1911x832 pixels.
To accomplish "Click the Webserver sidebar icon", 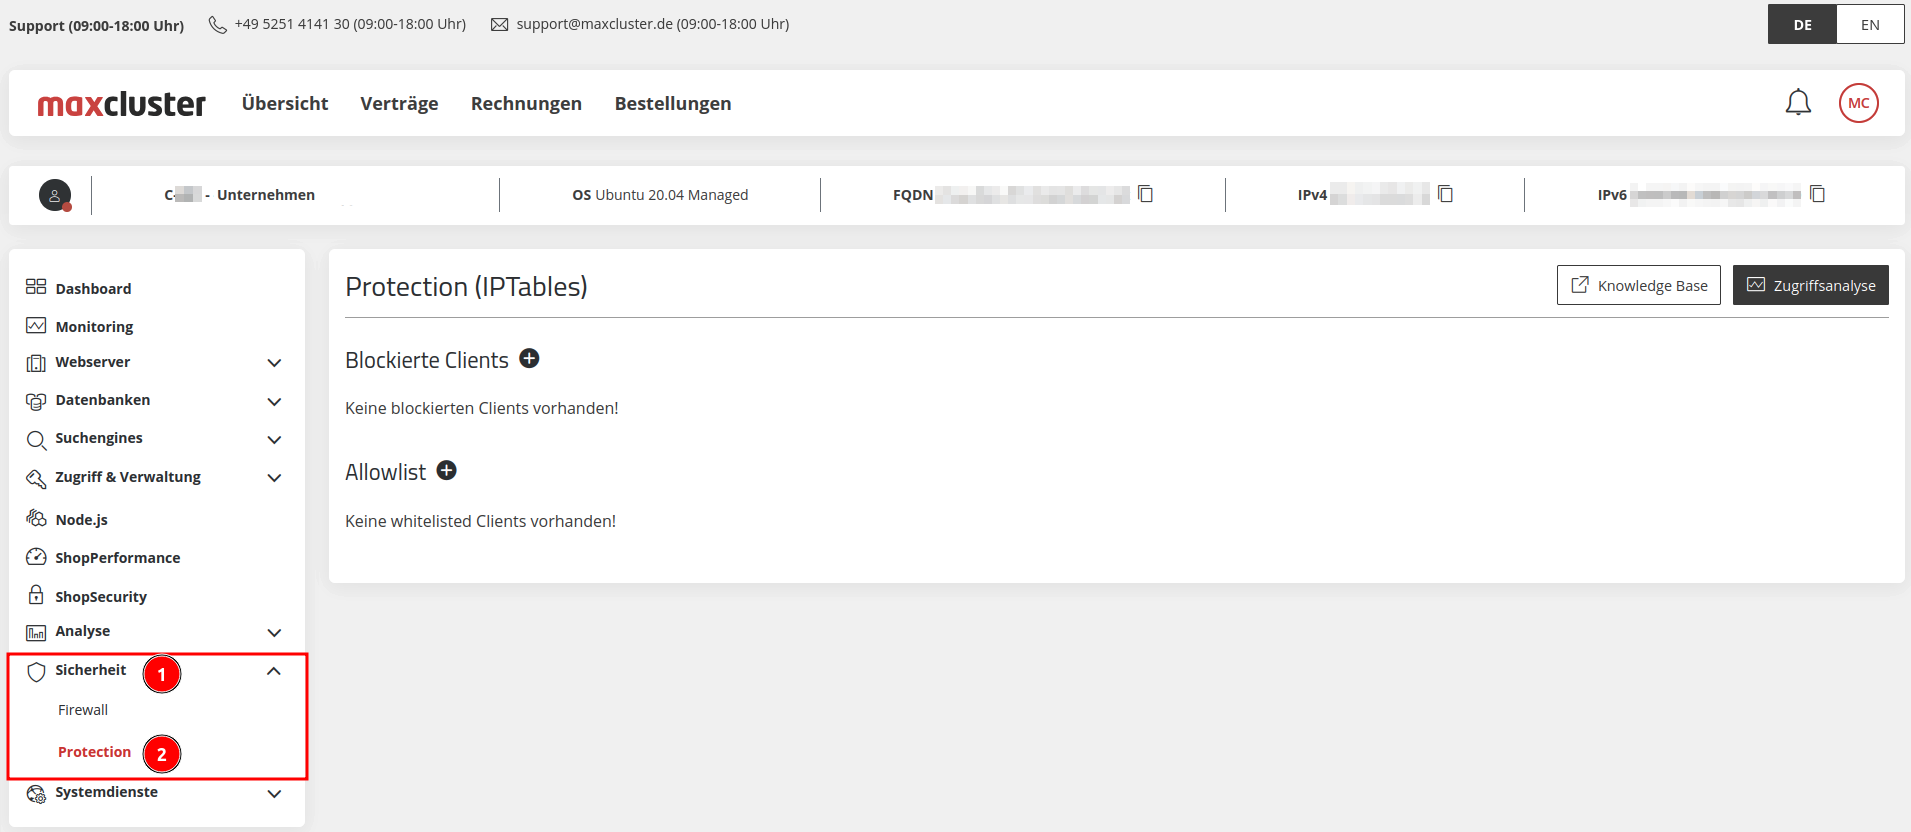I will (x=36, y=363).
